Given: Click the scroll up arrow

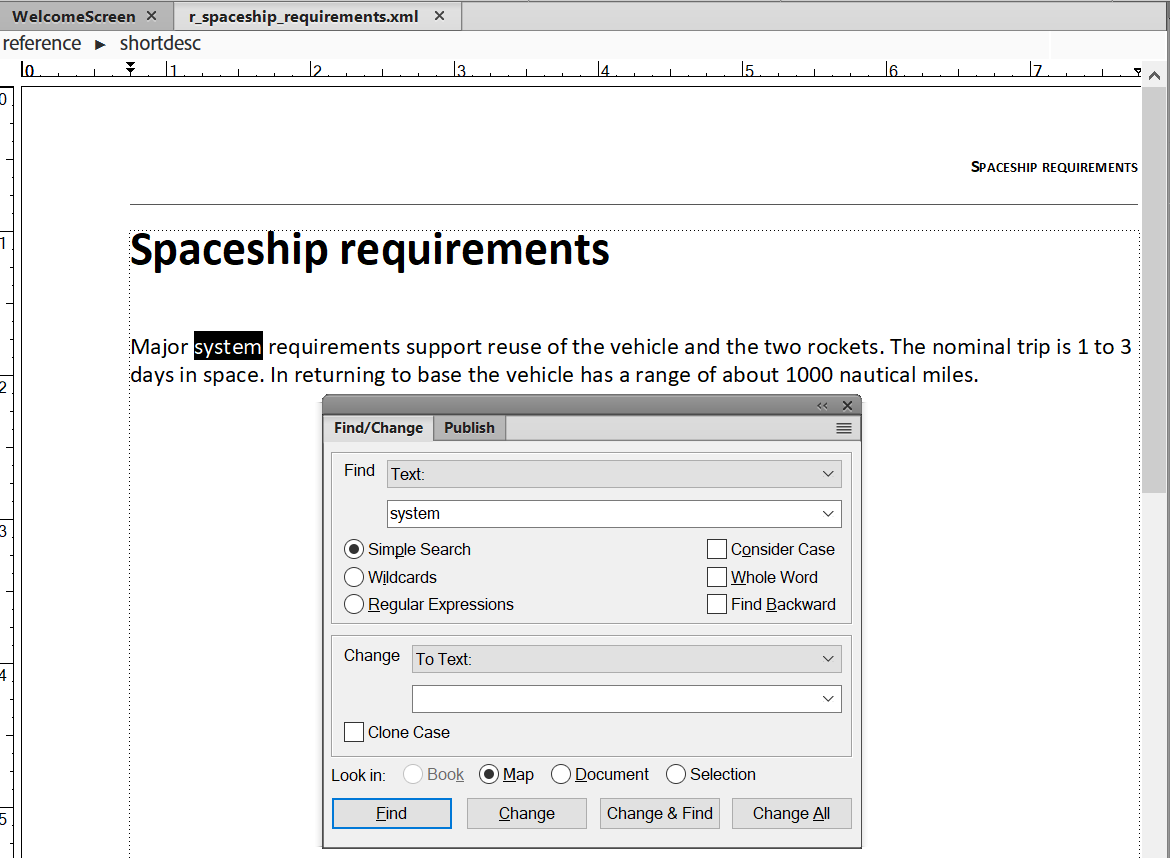Looking at the screenshot, I should click(x=1154, y=76).
